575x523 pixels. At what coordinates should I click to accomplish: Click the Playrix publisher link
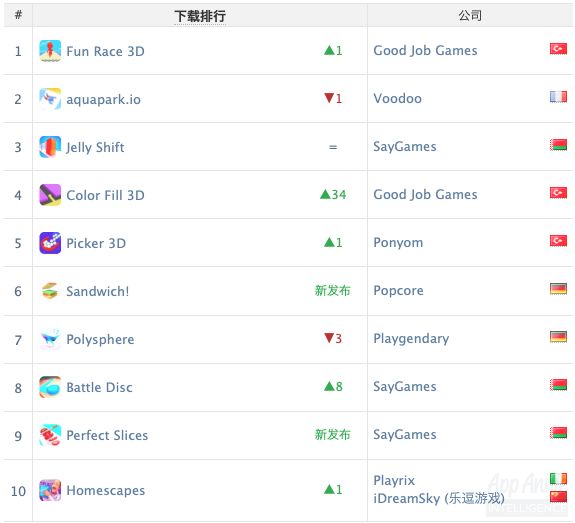pyautogui.click(x=394, y=481)
